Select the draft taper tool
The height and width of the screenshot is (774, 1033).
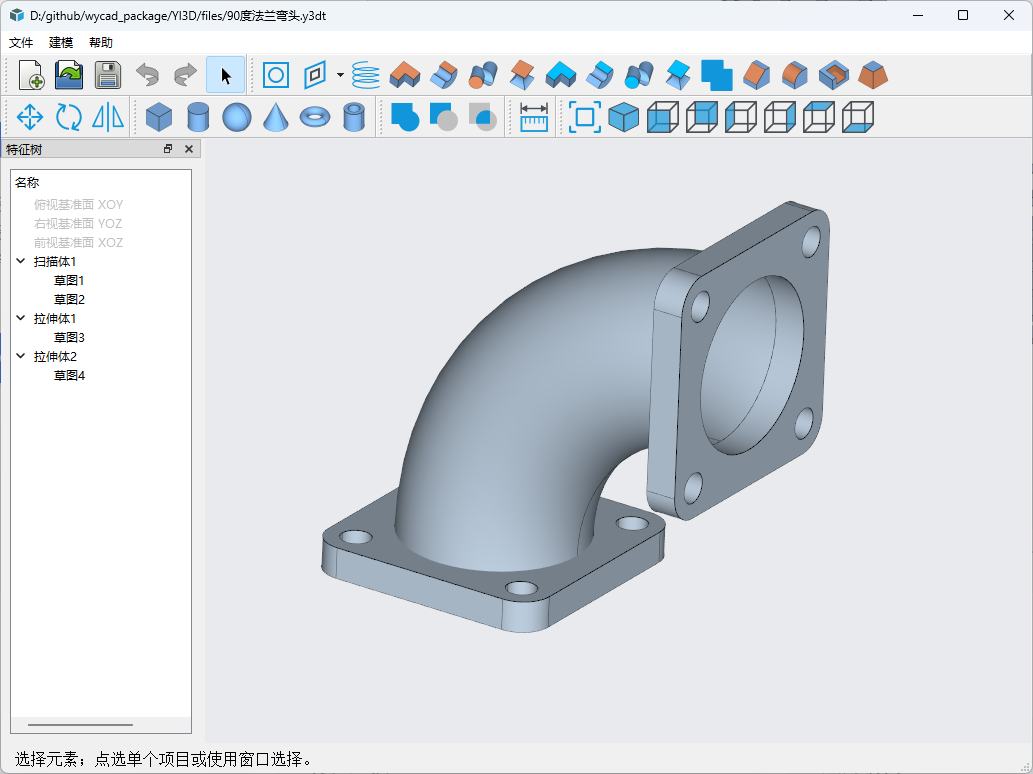click(873, 75)
